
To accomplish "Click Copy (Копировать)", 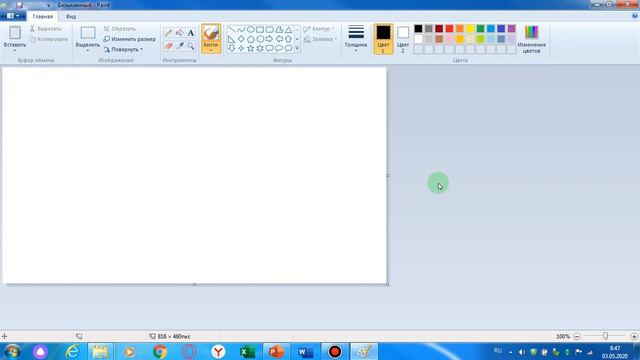I will [x=49, y=39].
